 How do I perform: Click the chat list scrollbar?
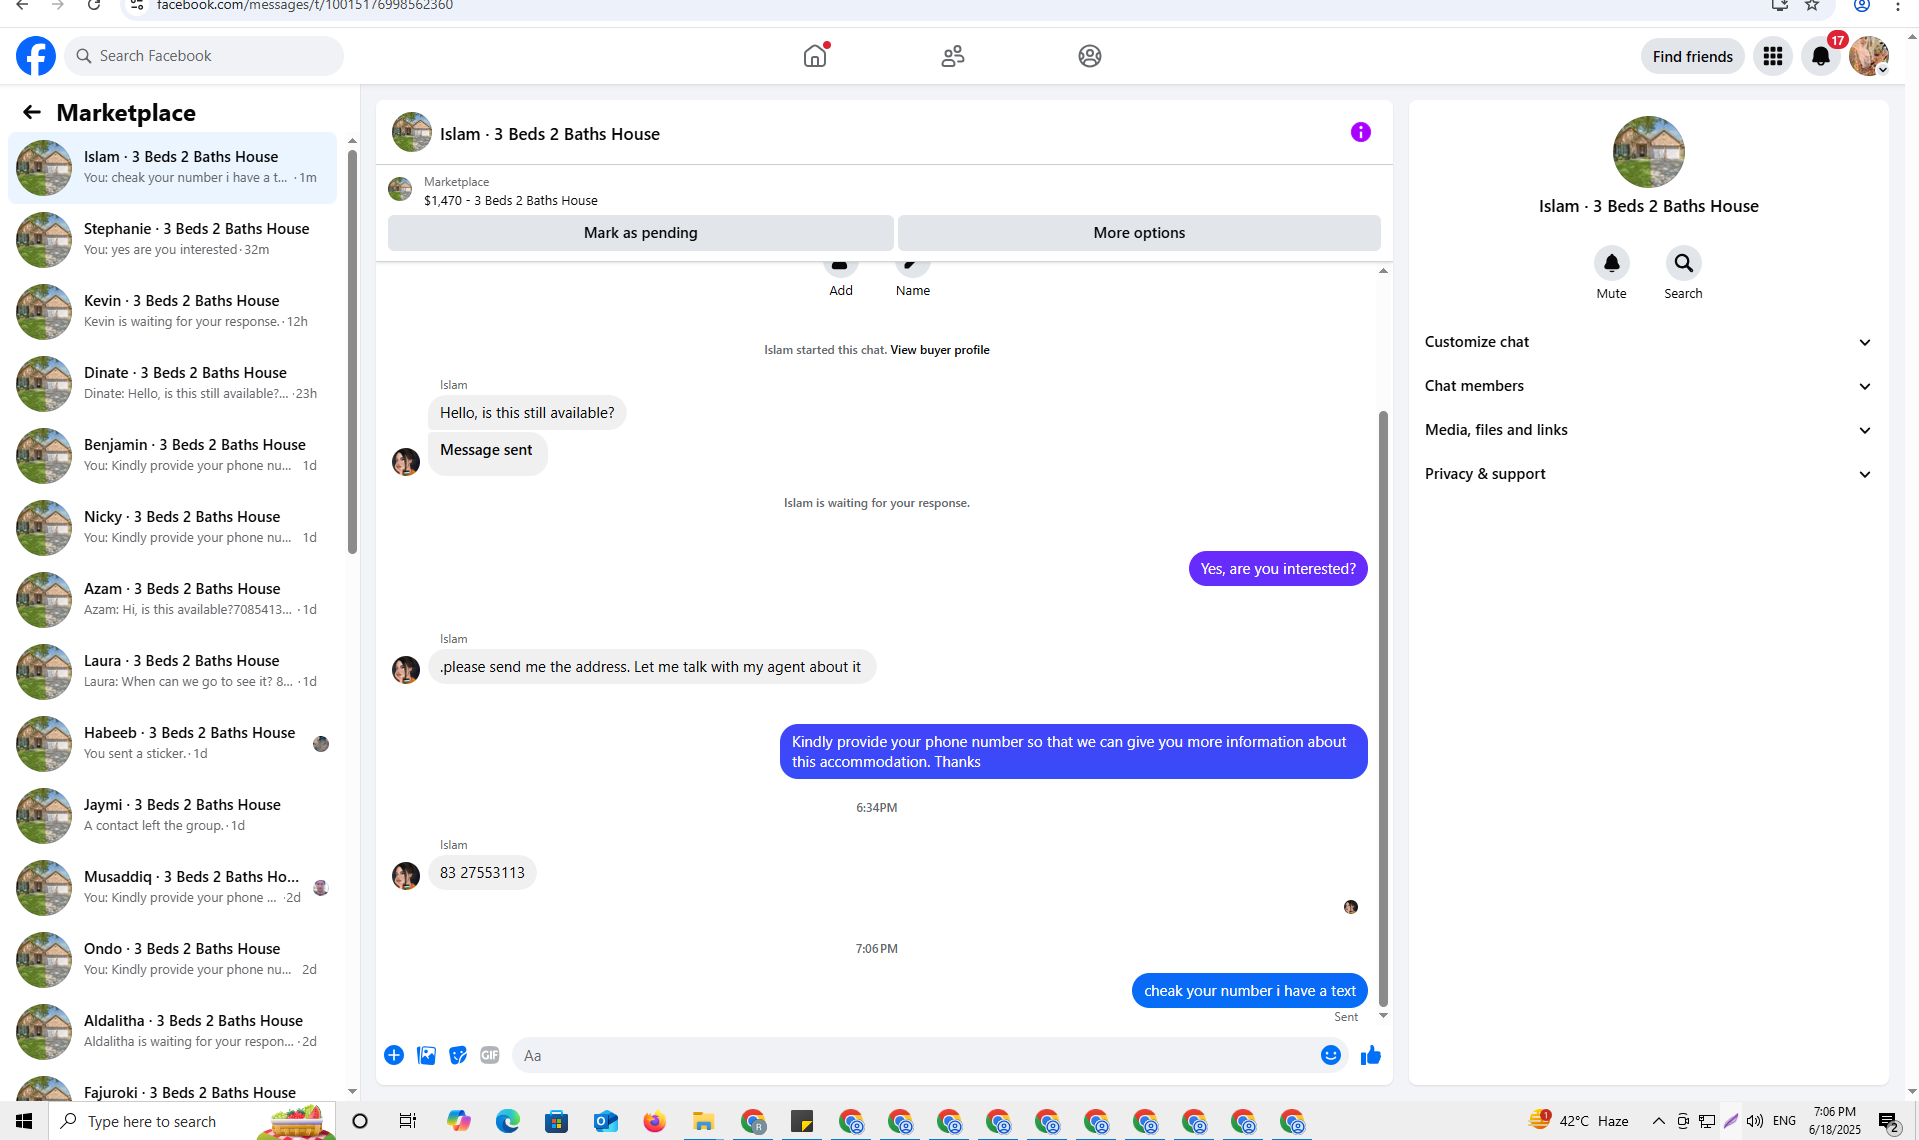pyautogui.click(x=352, y=350)
